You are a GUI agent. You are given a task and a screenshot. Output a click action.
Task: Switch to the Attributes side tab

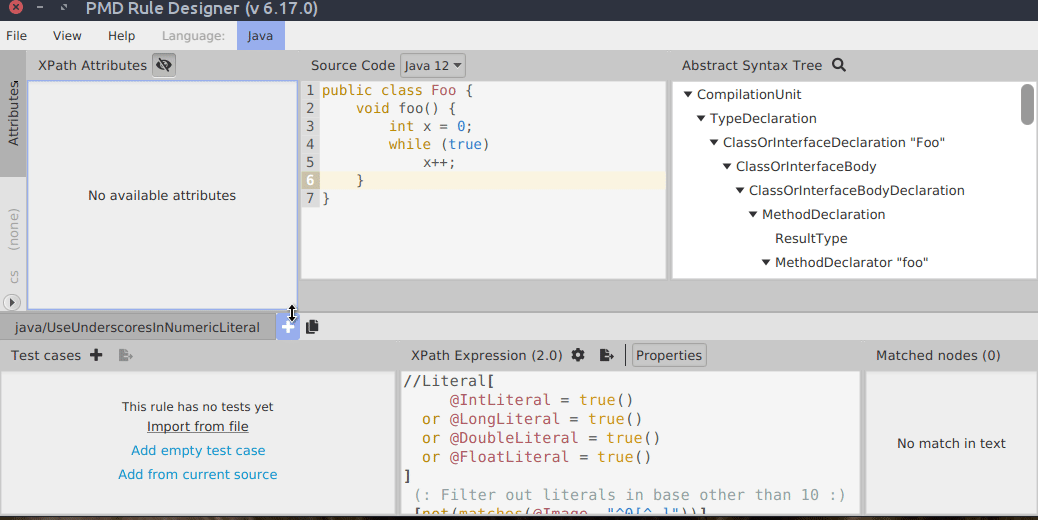click(13, 113)
